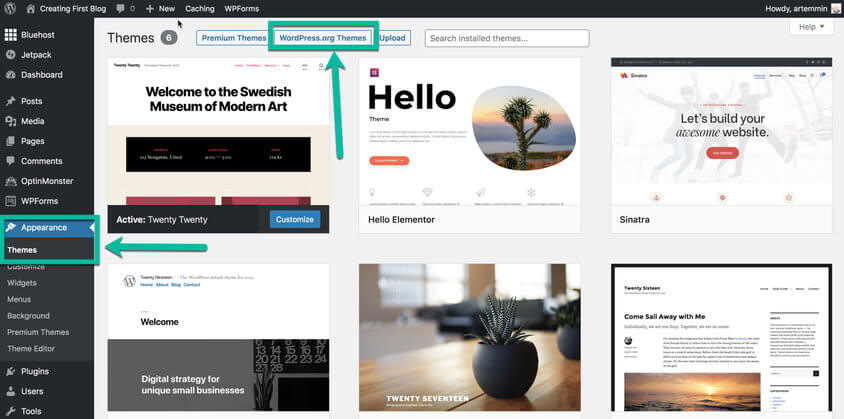This screenshot has height=419, width=844.
Task: Click the WordPress logo icon
Action: click(x=11, y=8)
